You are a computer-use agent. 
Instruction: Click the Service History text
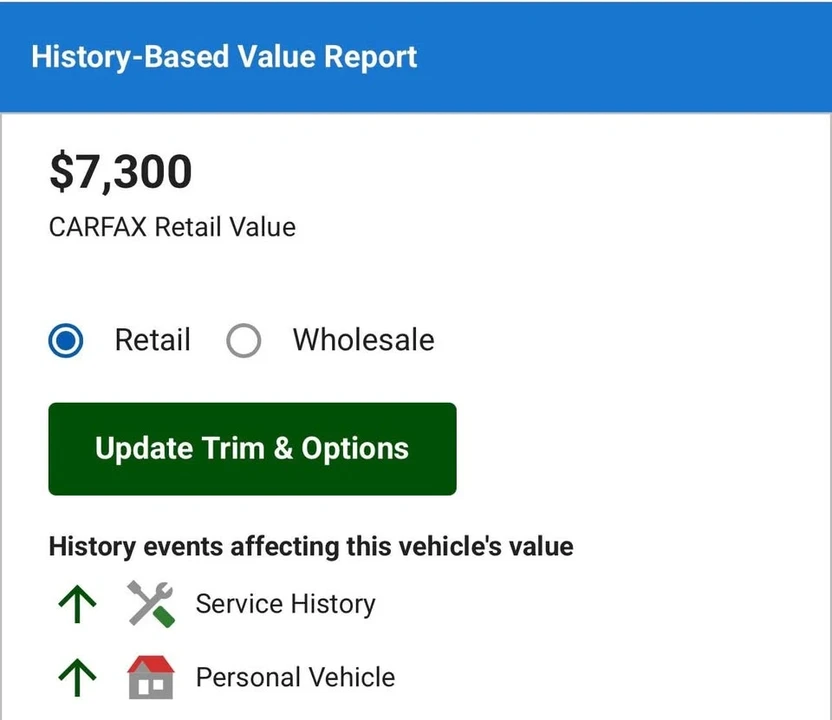(285, 604)
